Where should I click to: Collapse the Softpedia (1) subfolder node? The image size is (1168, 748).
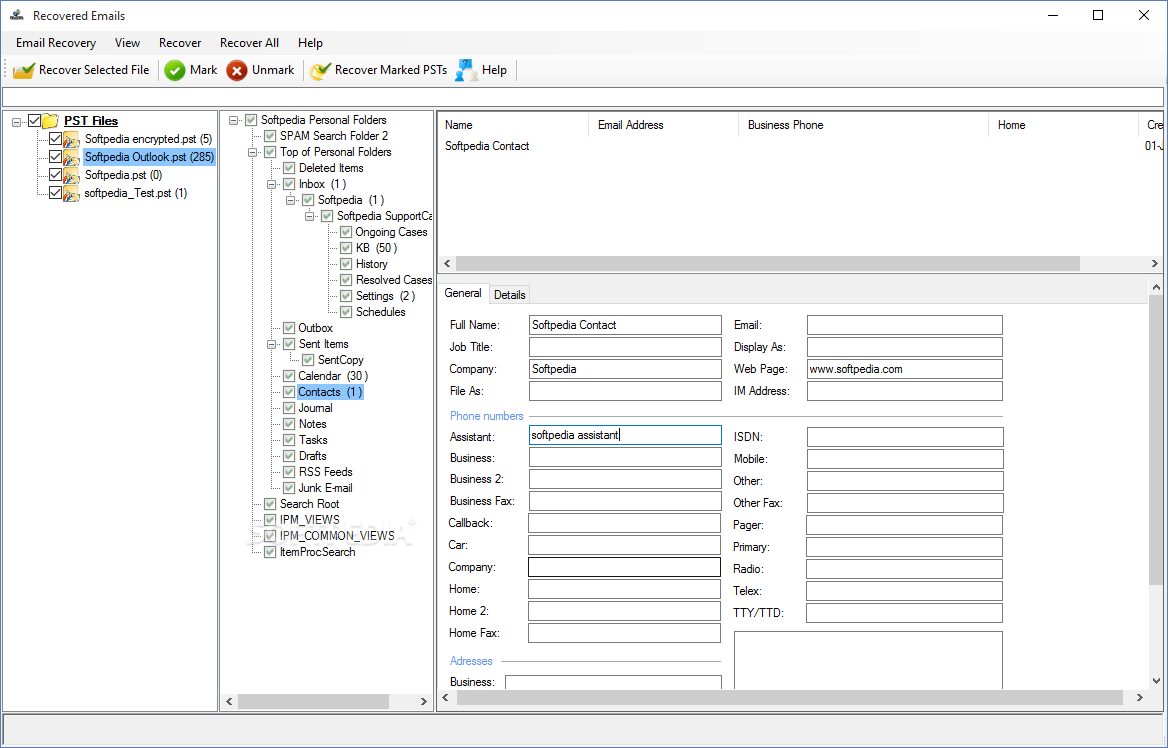coord(291,200)
